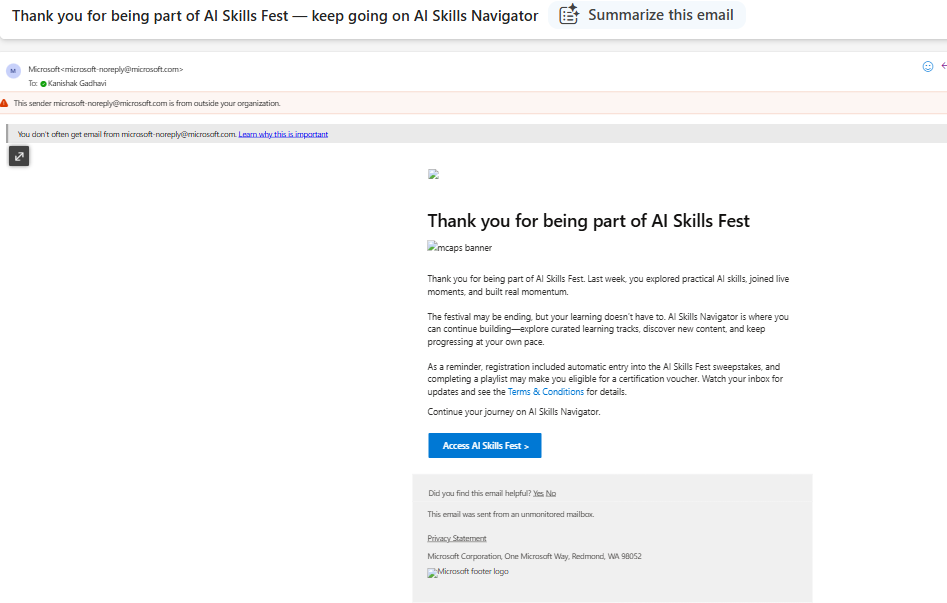Select the mcaps banner image
This screenshot has height=603, width=947.
pos(460,247)
